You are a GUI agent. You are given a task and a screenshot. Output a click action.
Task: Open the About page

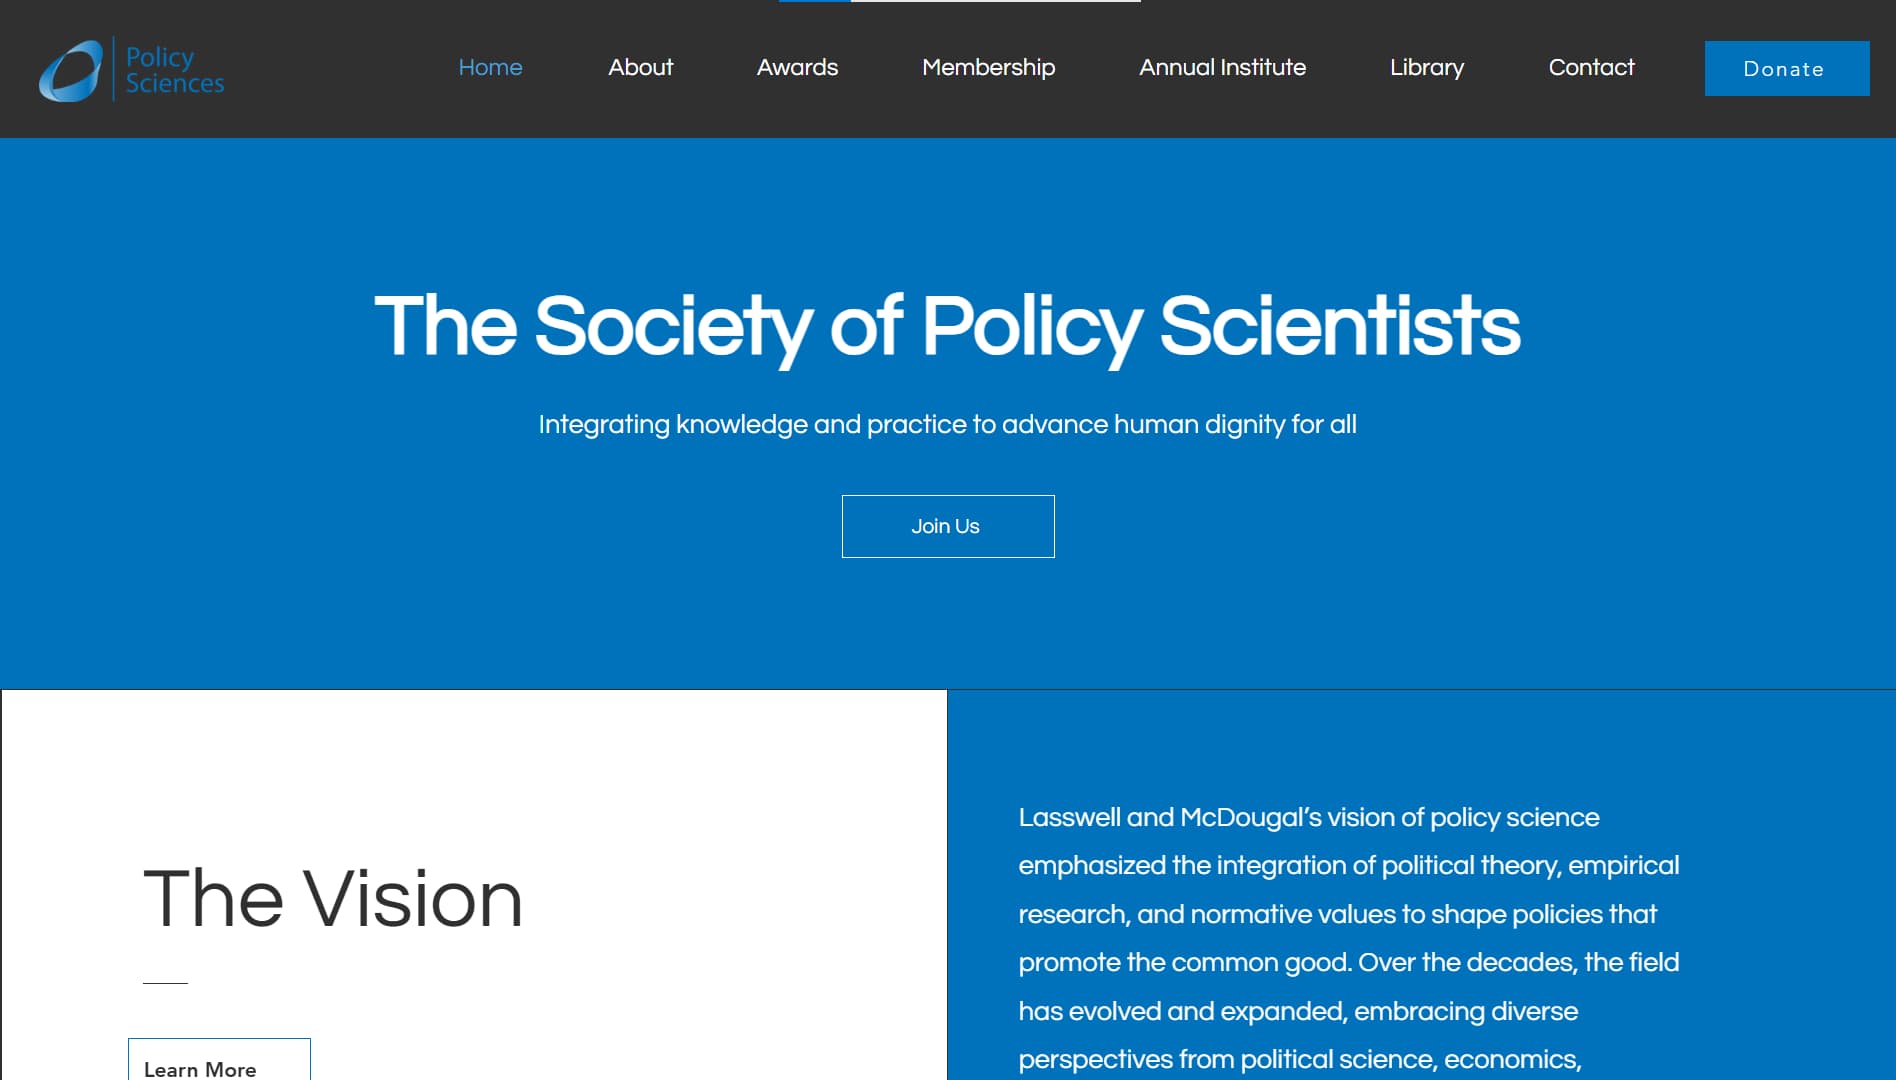pyautogui.click(x=640, y=67)
